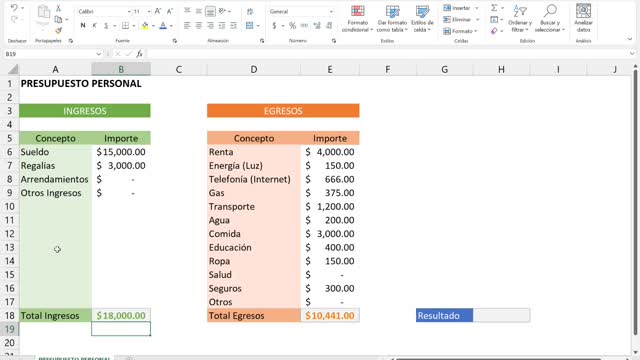Open the Name Box dropdown arrow
This screenshot has height=360, width=640.
[x=98, y=53]
